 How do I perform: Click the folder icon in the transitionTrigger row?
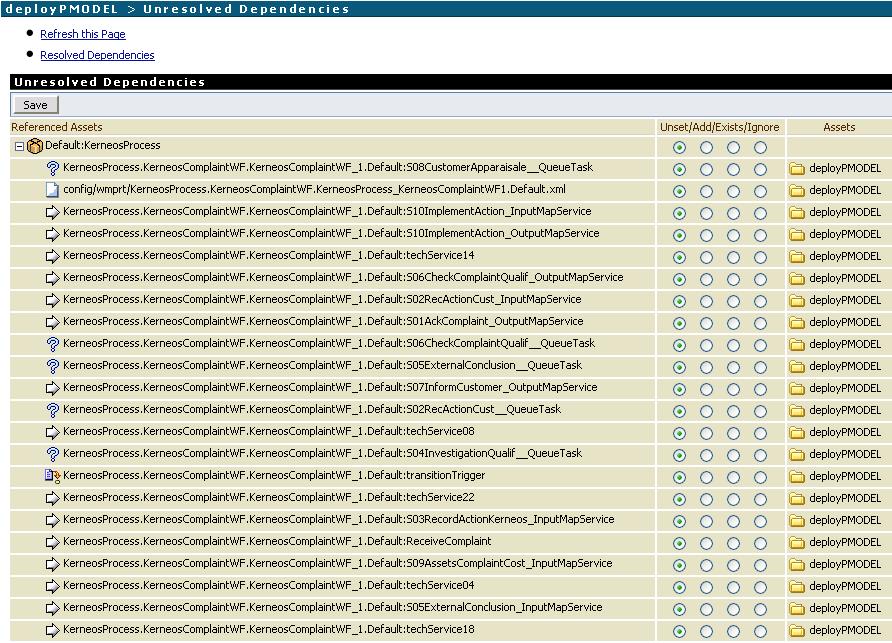coord(797,476)
